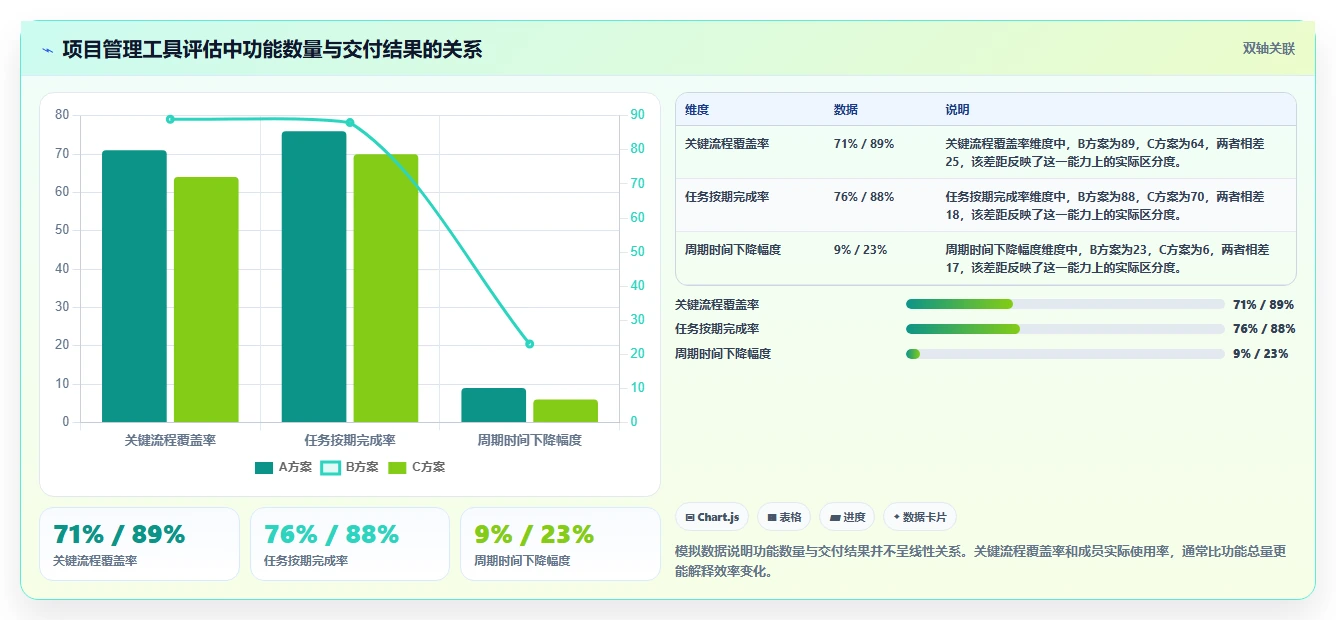Click the 周期时间下降幅度 progress bar
The height and width of the screenshot is (620, 1336).
(1065, 354)
